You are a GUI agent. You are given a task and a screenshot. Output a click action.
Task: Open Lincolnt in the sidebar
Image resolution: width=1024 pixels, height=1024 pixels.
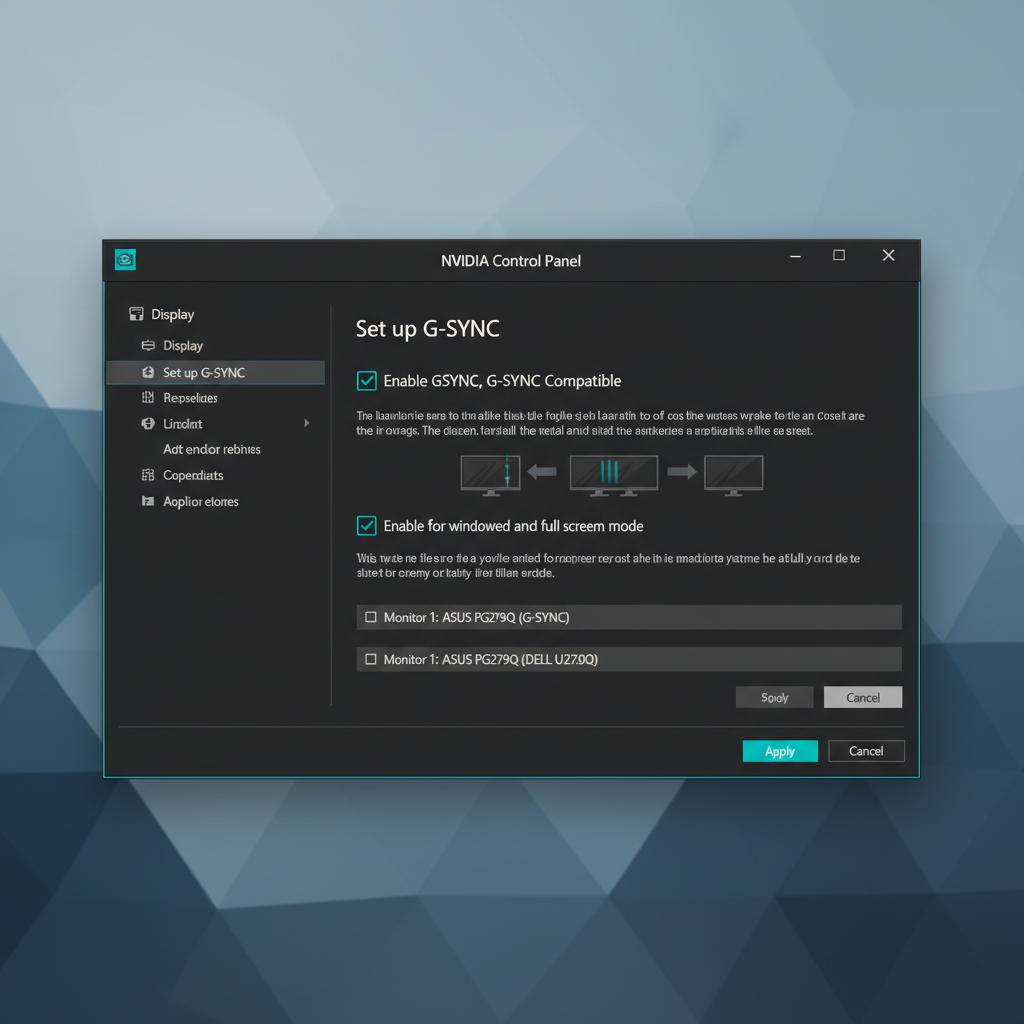183,424
